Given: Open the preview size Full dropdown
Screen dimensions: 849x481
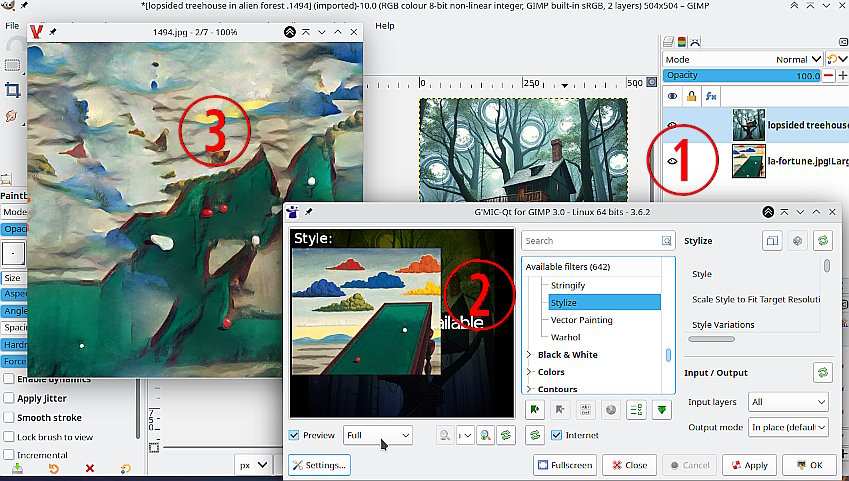Looking at the screenshot, I should pos(377,436).
